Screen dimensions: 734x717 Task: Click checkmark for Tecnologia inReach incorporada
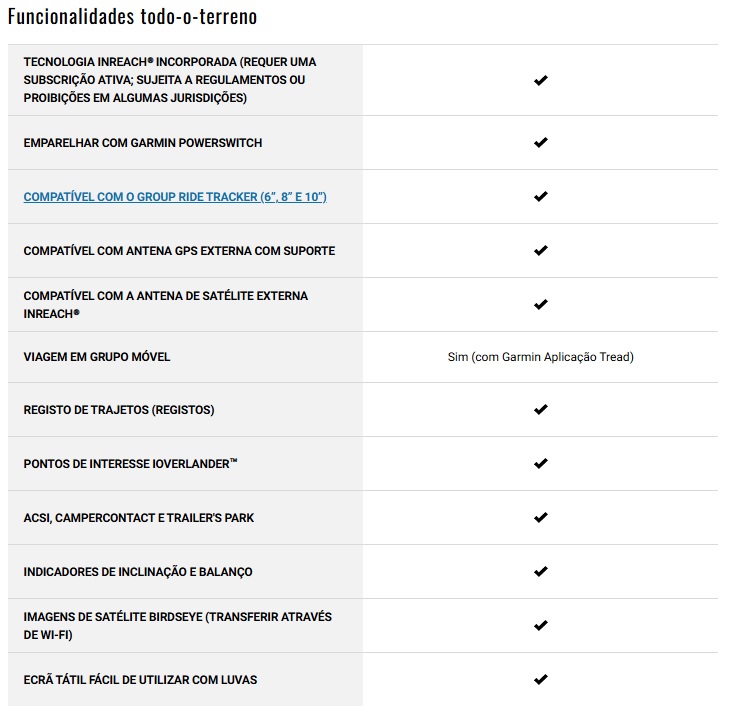coord(541,80)
